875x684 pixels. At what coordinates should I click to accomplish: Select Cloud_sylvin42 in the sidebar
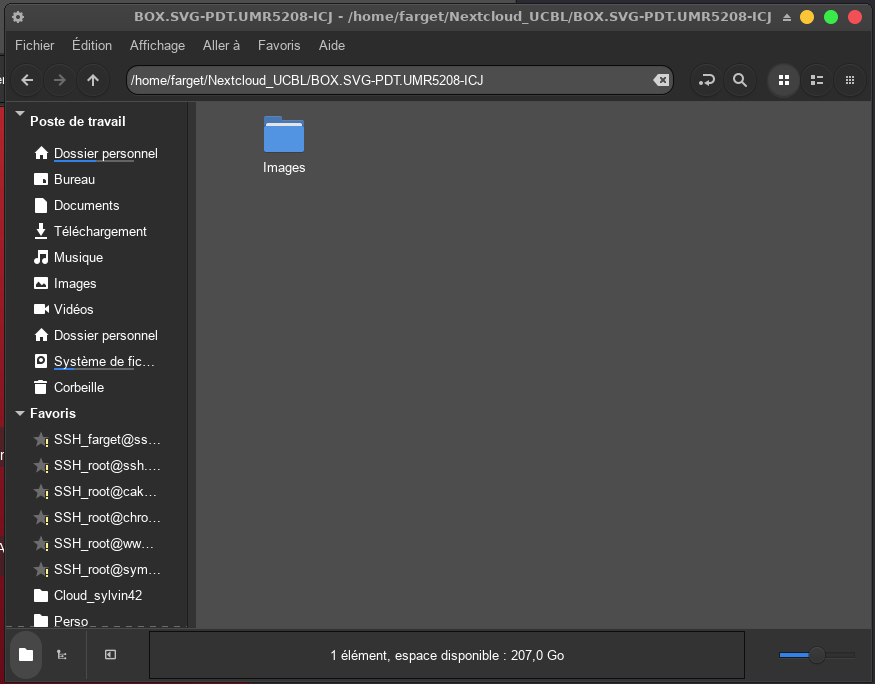click(98, 595)
